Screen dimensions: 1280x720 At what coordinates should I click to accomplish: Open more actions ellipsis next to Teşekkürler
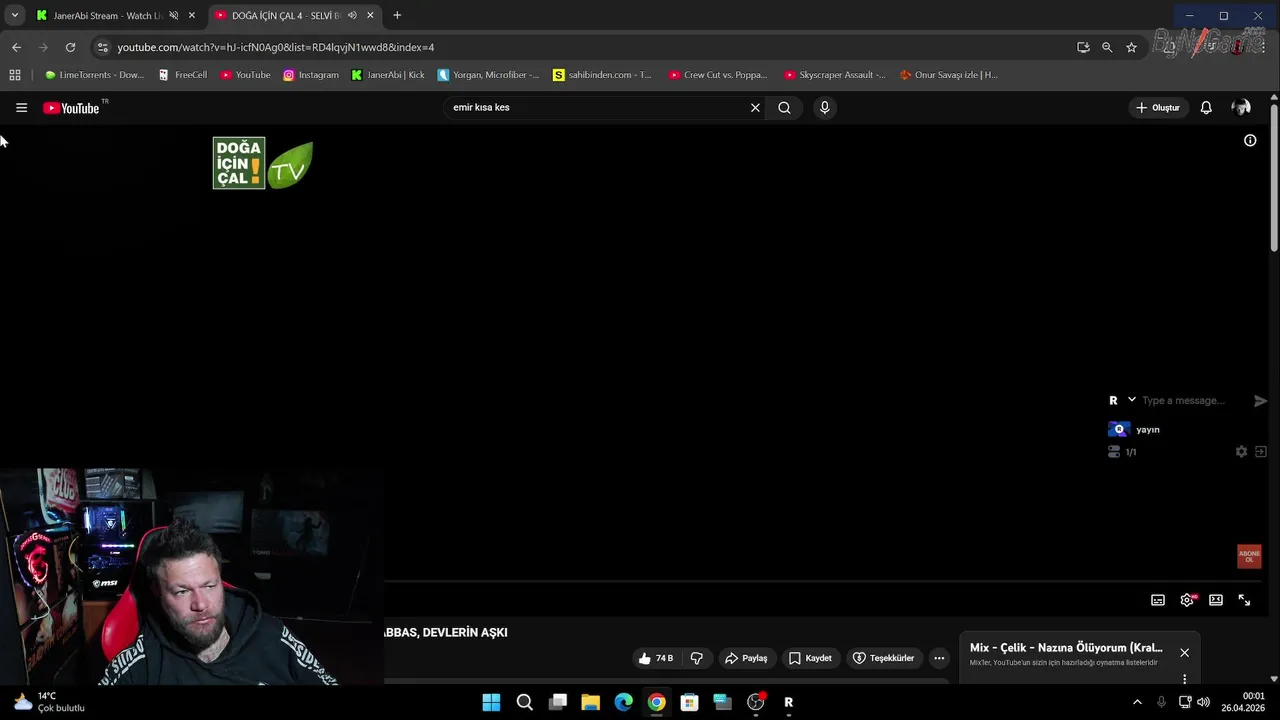pos(939,658)
